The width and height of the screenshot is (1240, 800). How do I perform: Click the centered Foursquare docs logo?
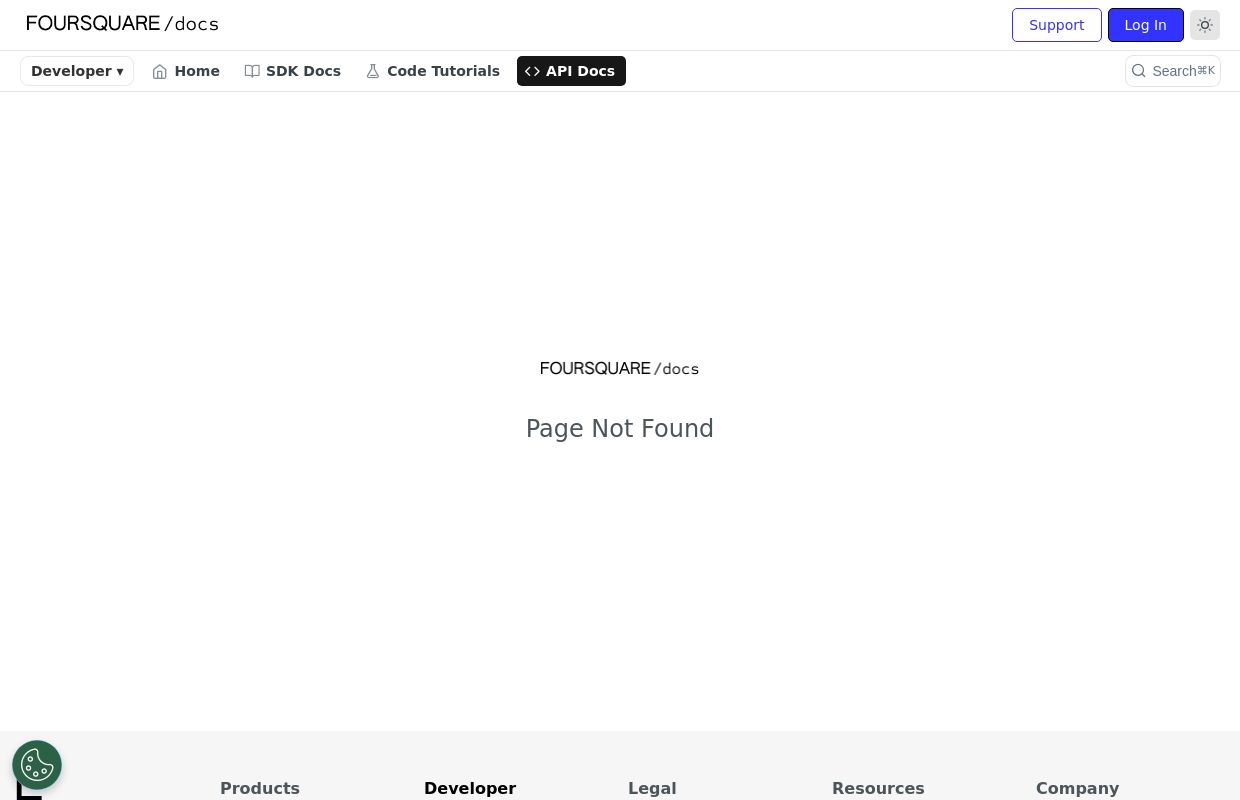[620, 369]
